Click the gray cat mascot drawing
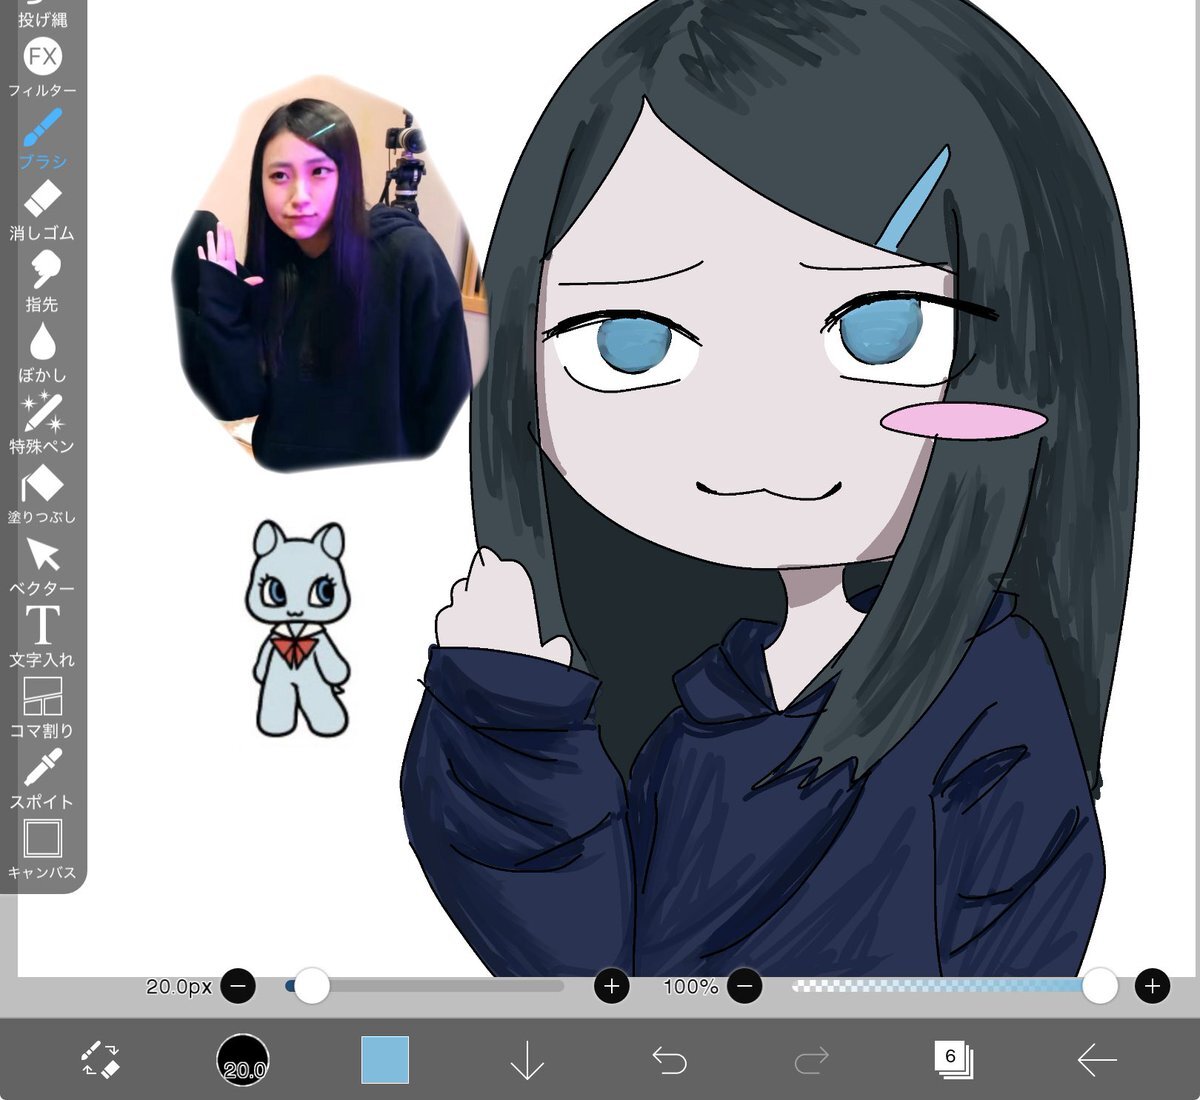 298,629
